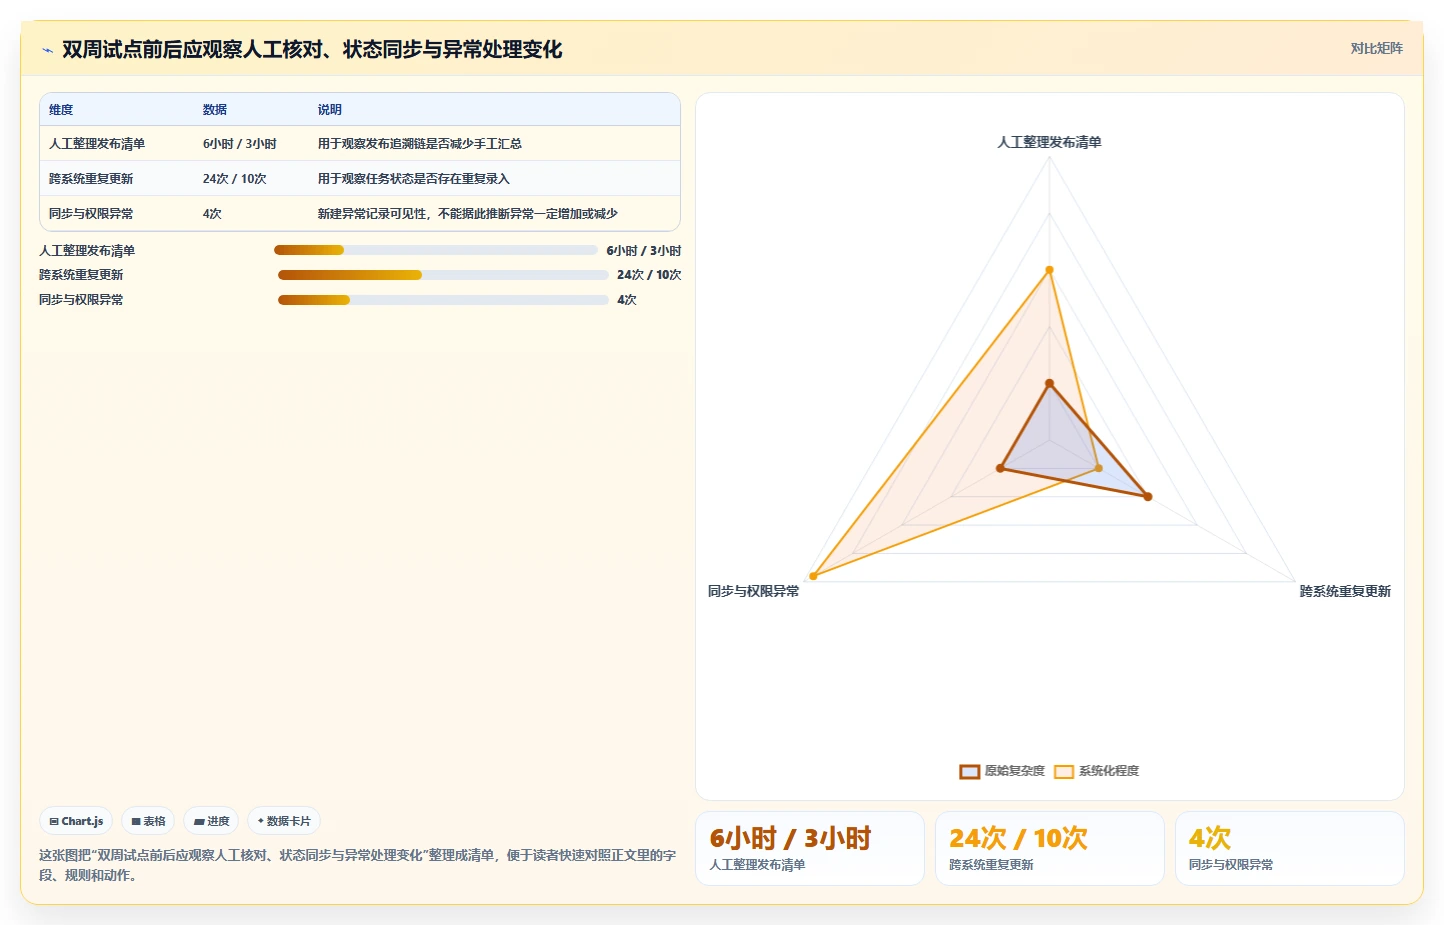Open the 24次 / 10次 data card
The width and height of the screenshot is (1444, 925).
pyautogui.click(x=1050, y=848)
